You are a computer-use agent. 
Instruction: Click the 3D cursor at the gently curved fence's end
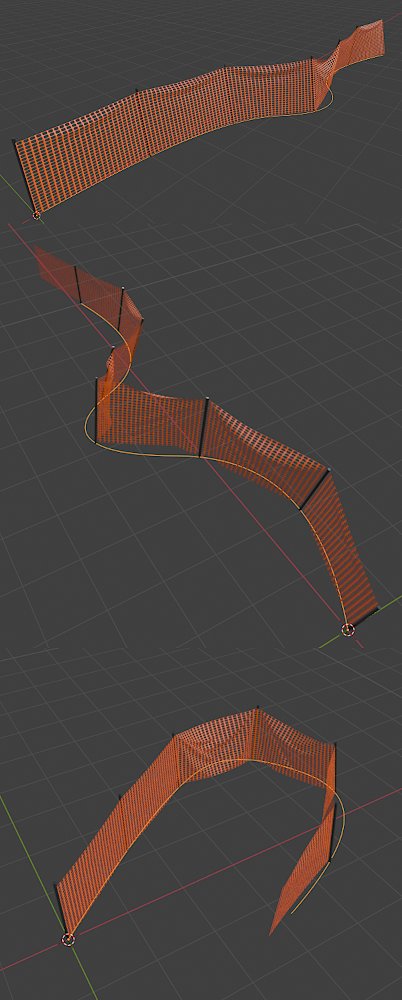[36, 216]
